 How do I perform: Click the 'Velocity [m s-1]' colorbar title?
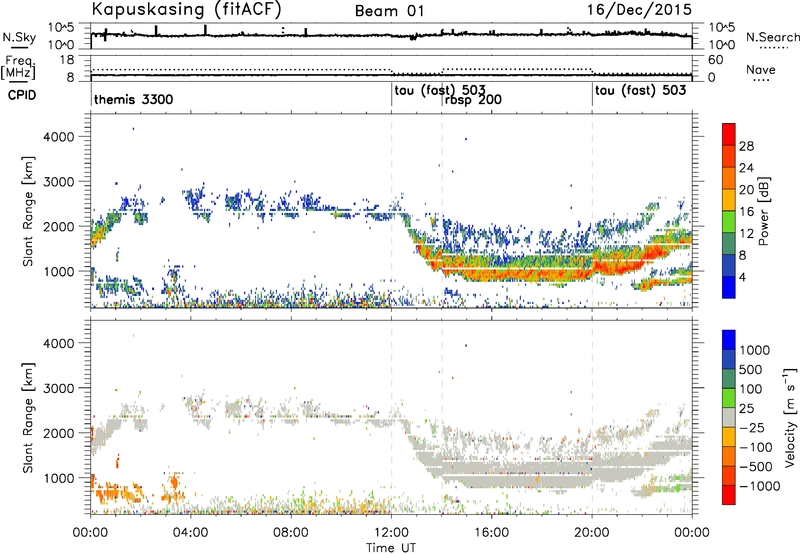[790, 417]
